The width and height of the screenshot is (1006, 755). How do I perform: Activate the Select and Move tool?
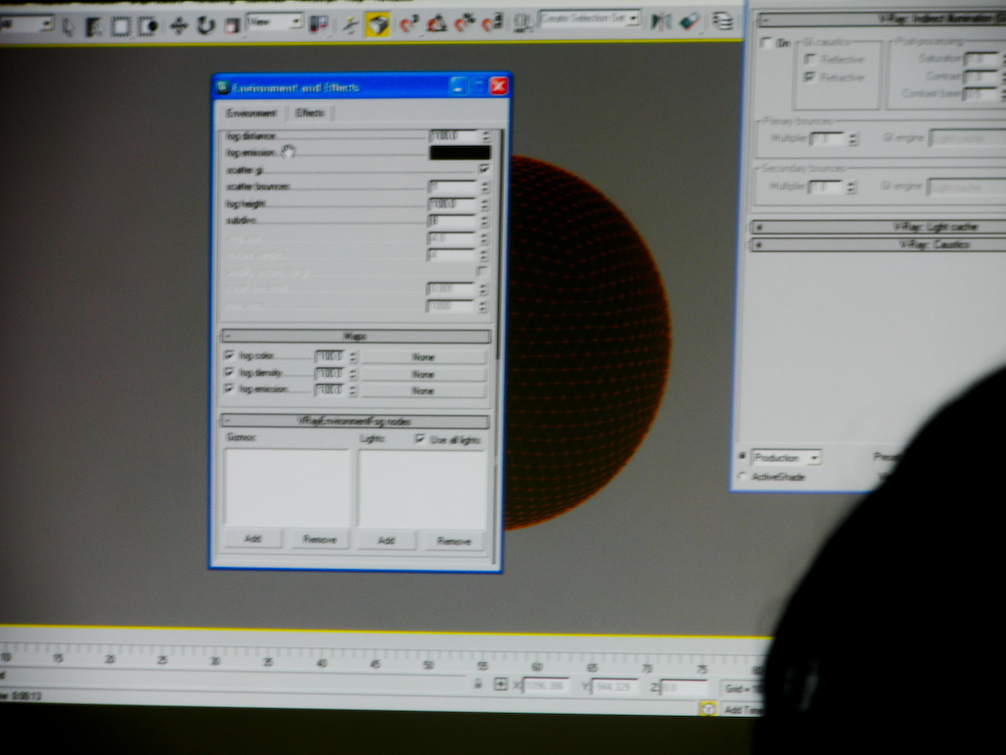[178, 26]
